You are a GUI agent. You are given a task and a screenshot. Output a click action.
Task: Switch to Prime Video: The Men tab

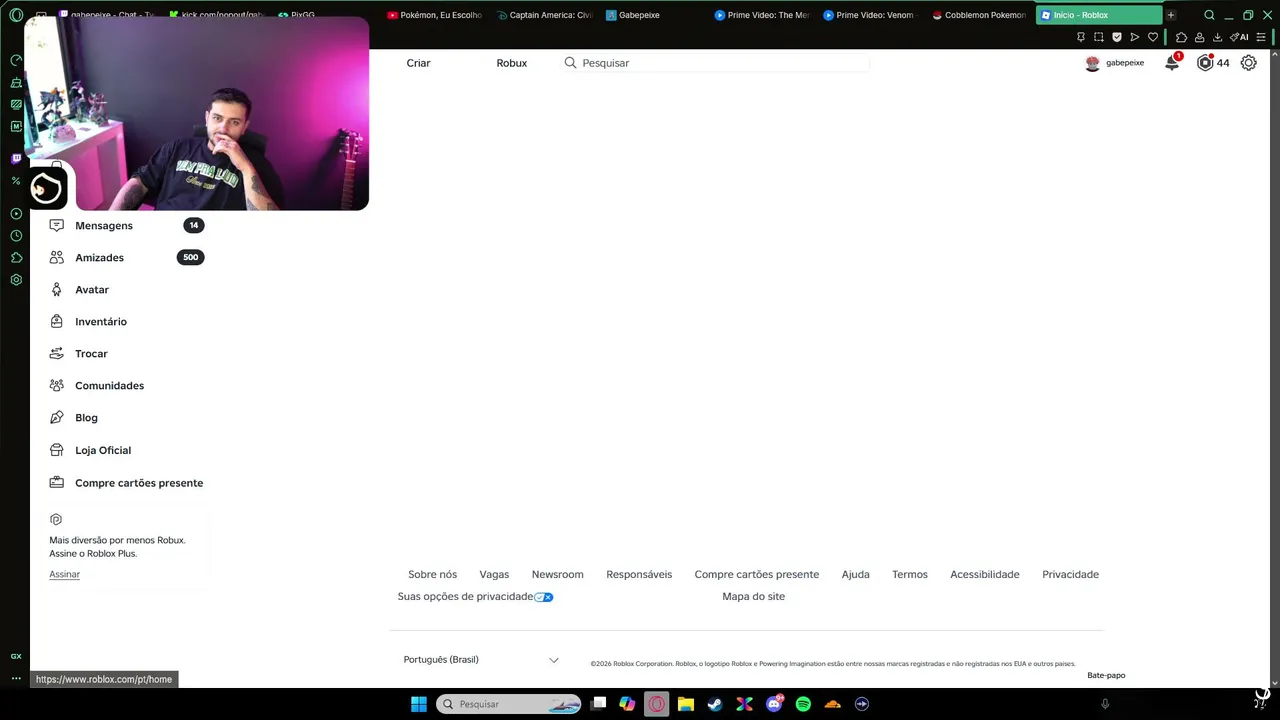(762, 15)
